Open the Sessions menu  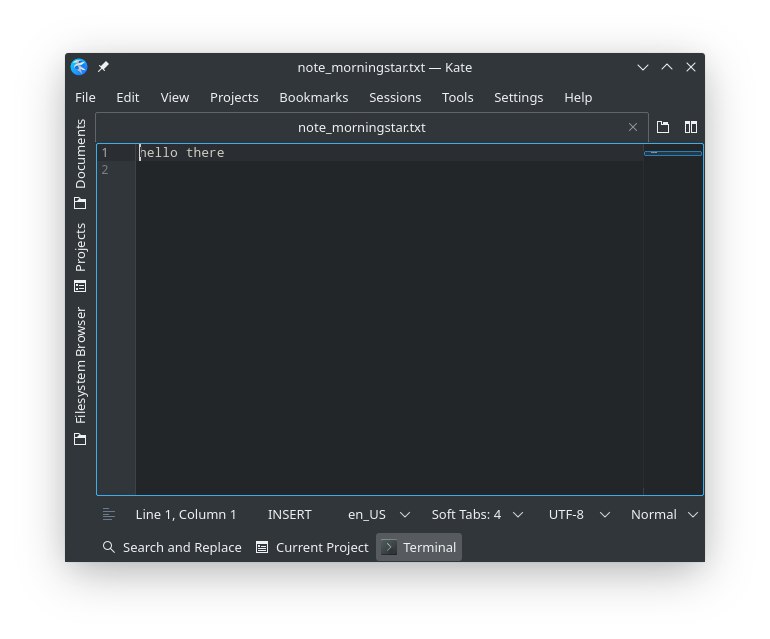395,97
